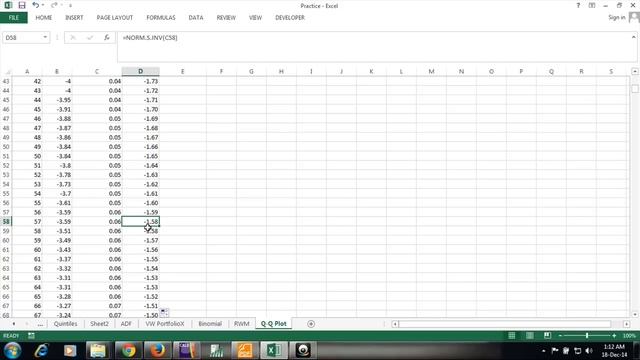The height and width of the screenshot is (360, 640).
Task: Click the Insert Function fx icon
Action: coord(107,38)
